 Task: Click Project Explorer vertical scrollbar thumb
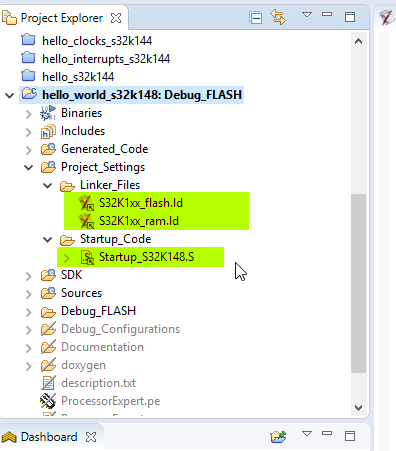click(x=358, y=283)
